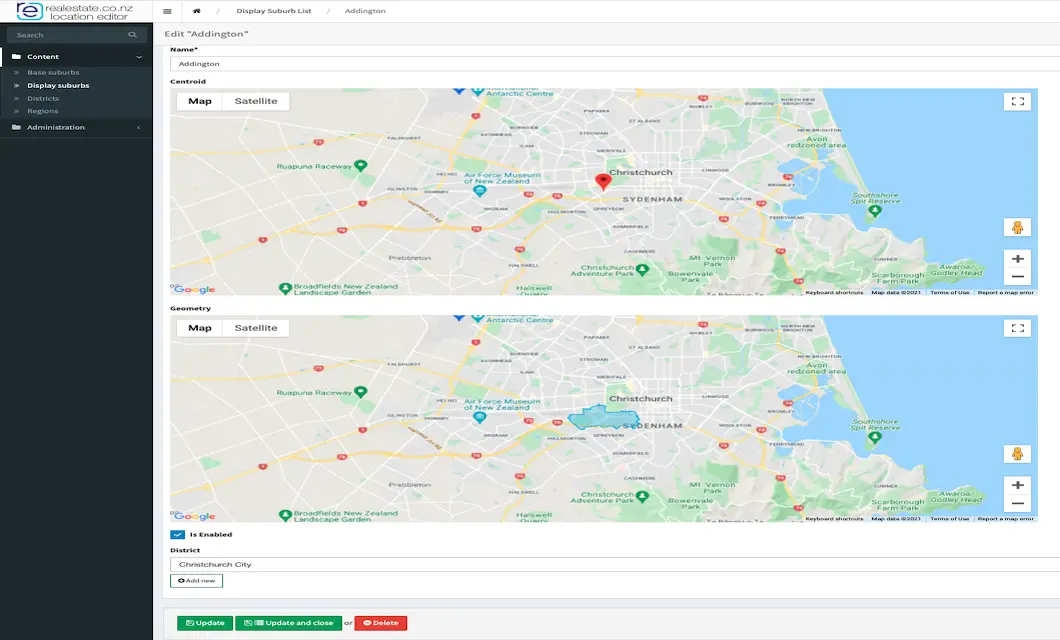Image resolution: width=1060 pixels, height=640 pixels.
Task: Click Air Force Museum marker on Geometry map
Action: pos(479,417)
